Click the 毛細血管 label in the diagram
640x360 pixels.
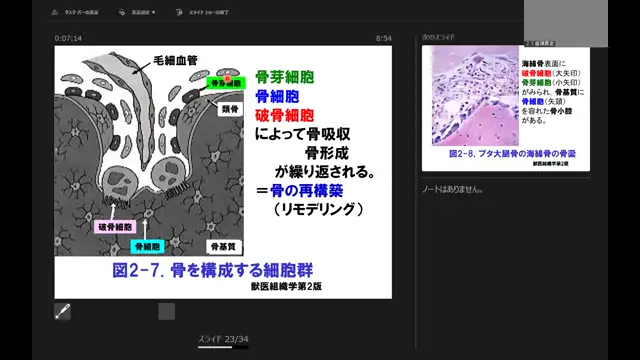point(175,60)
